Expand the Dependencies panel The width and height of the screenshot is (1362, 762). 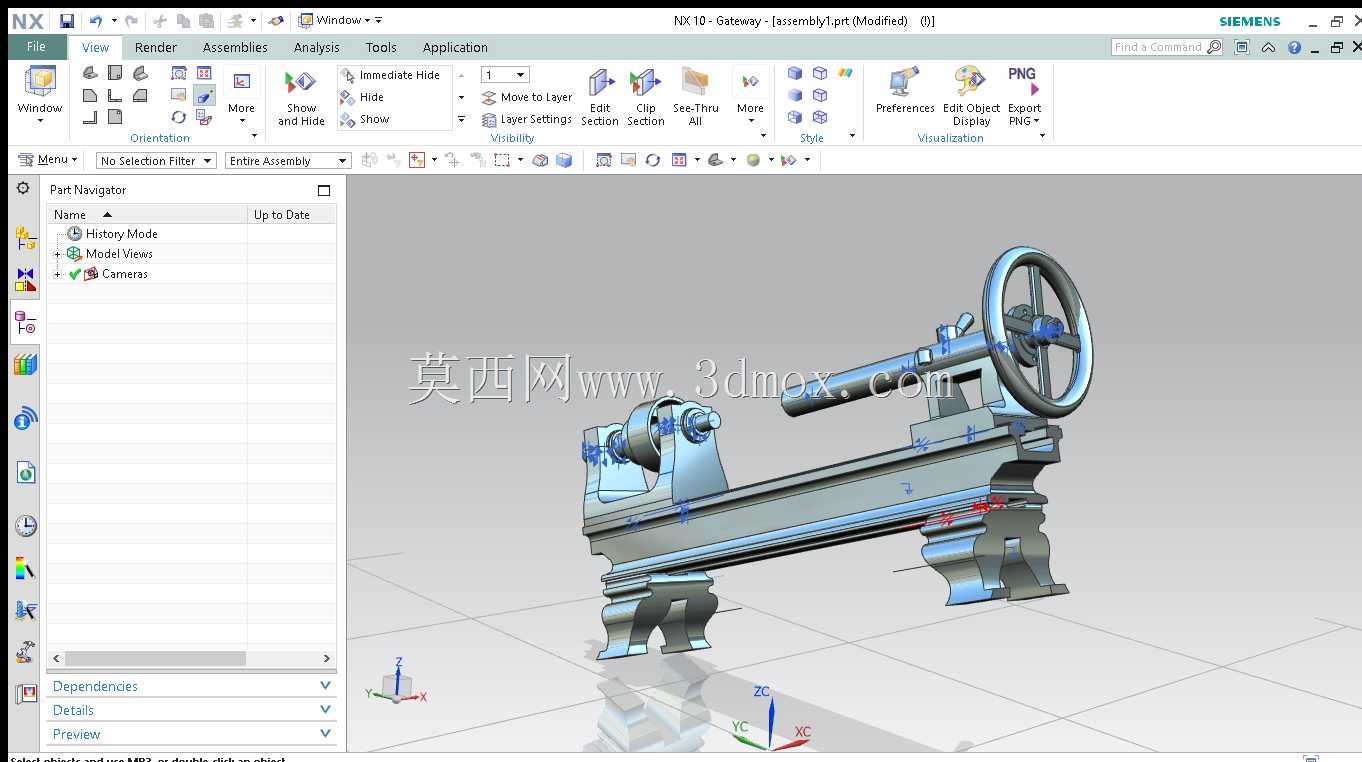coord(192,686)
